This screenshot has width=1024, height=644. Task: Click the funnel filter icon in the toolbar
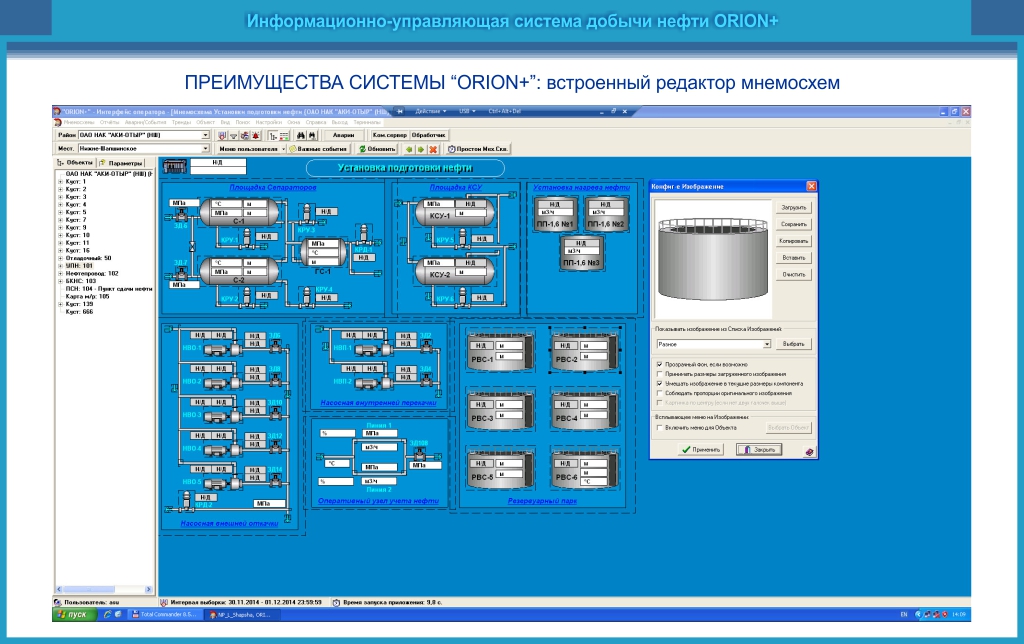point(233,135)
